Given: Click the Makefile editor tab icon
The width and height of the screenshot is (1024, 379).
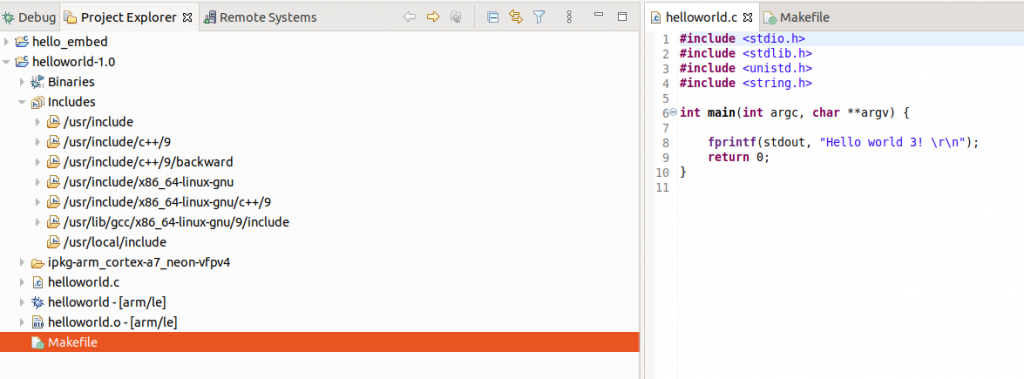Looking at the screenshot, I should 771,18.
